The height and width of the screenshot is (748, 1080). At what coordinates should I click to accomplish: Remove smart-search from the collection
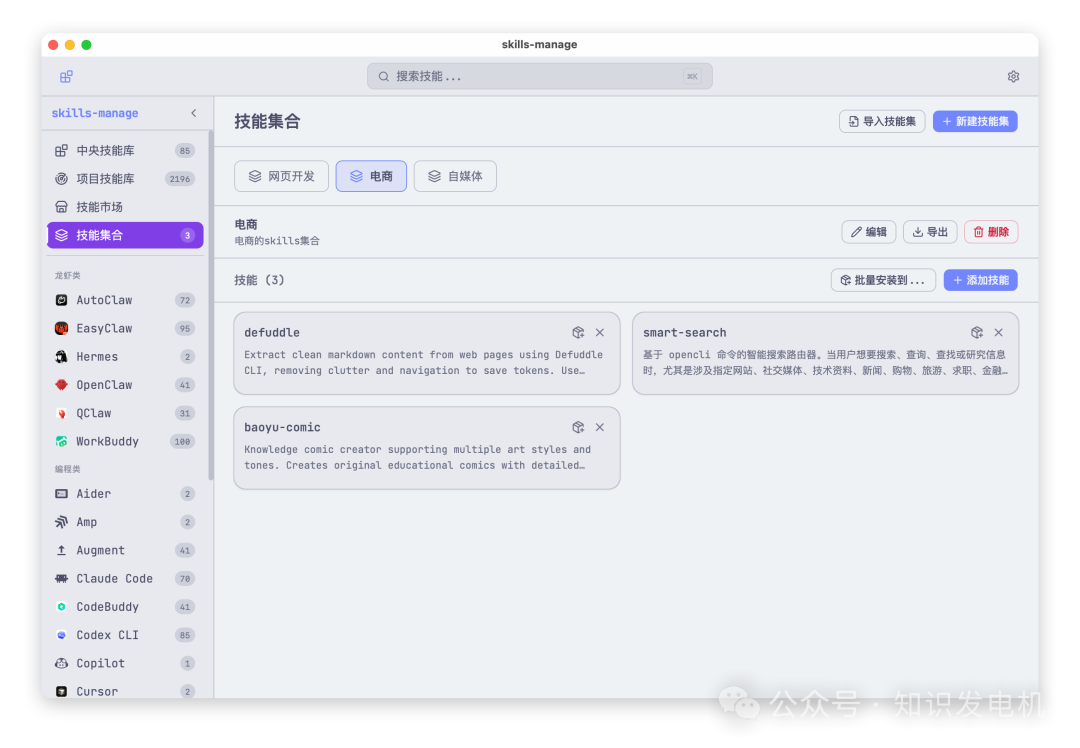[x=997, y=332]
